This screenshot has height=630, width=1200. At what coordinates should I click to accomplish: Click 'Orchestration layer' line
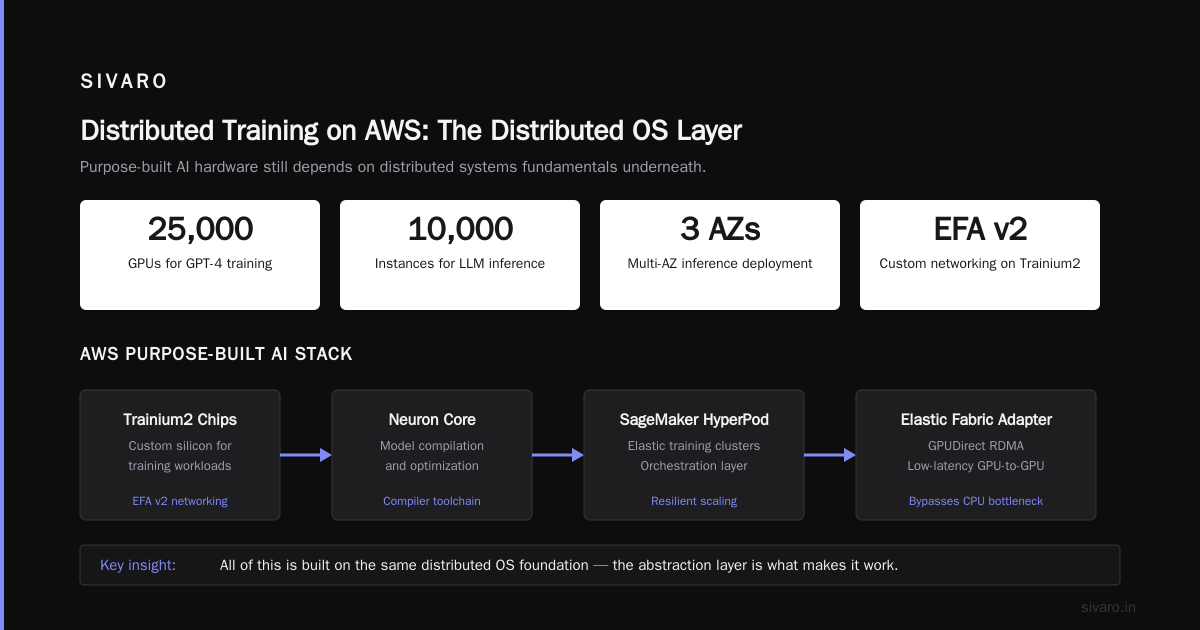pyautogui.click(x=694, y=466)
